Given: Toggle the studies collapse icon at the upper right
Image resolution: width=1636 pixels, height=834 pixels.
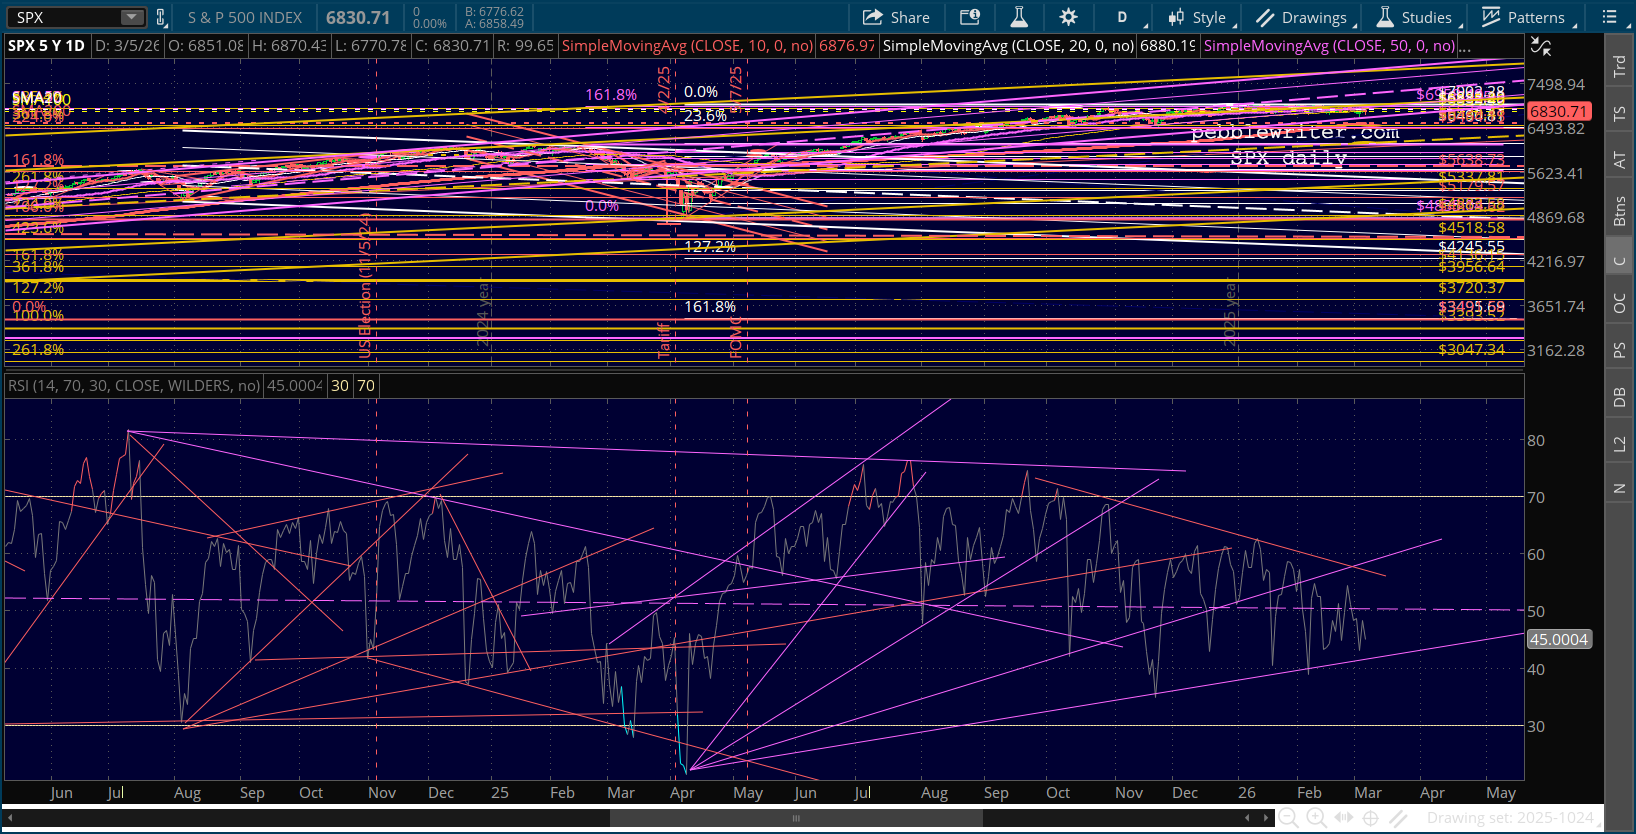Looking at the screenshot, I should coord(1541,46).
